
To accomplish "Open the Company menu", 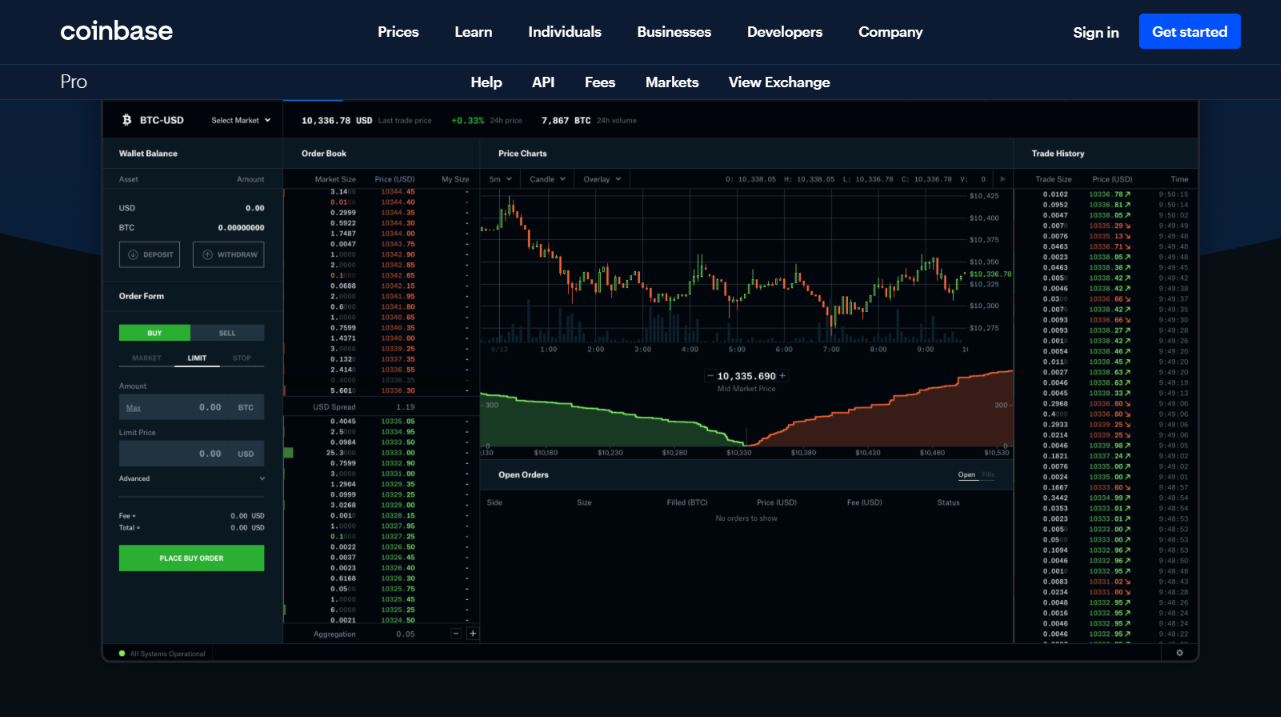I will (x=890, y=32).
